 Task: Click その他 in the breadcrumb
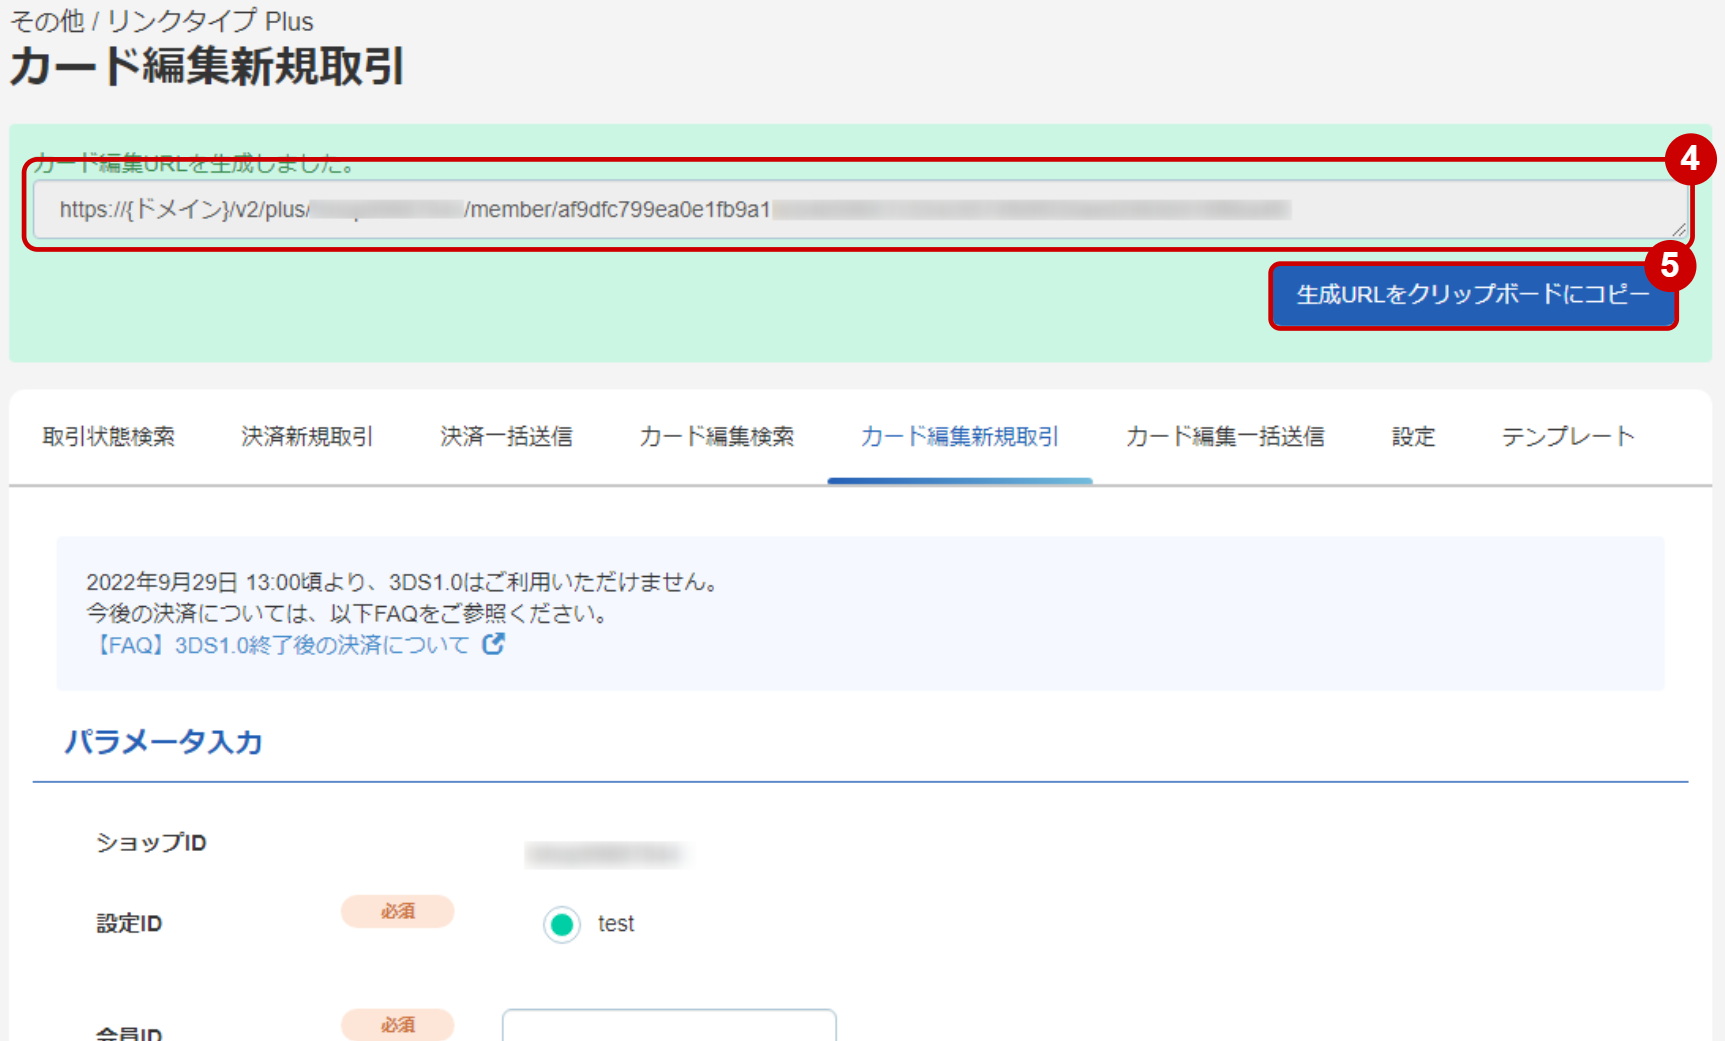point(45,20)
